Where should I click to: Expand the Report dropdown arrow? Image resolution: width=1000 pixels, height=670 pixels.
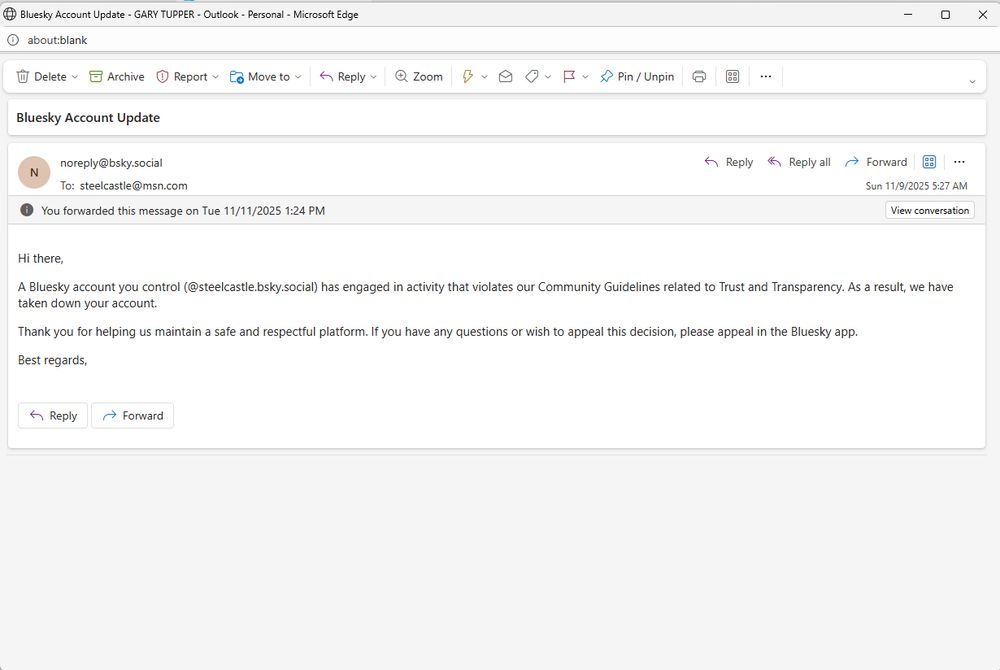tap(216, 77)
